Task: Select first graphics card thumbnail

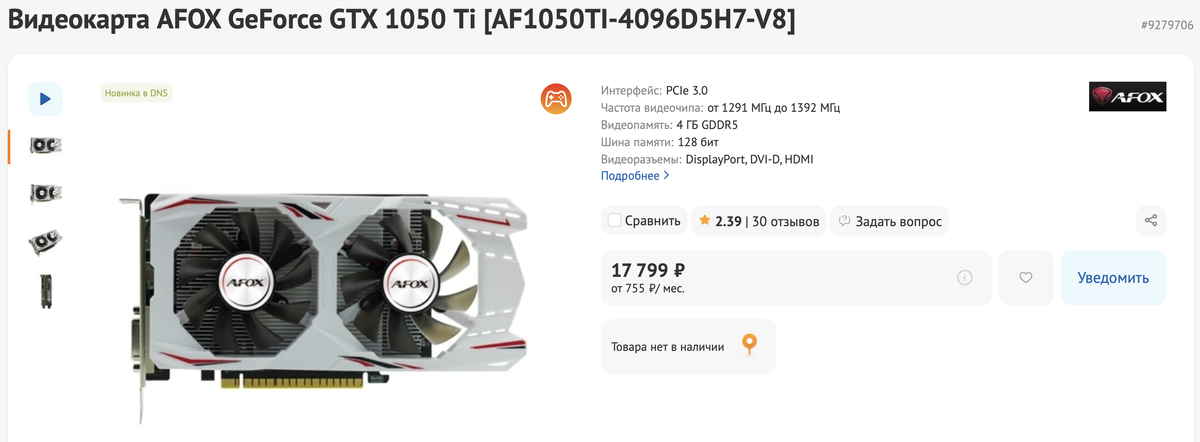Action: tap(45, 146)
